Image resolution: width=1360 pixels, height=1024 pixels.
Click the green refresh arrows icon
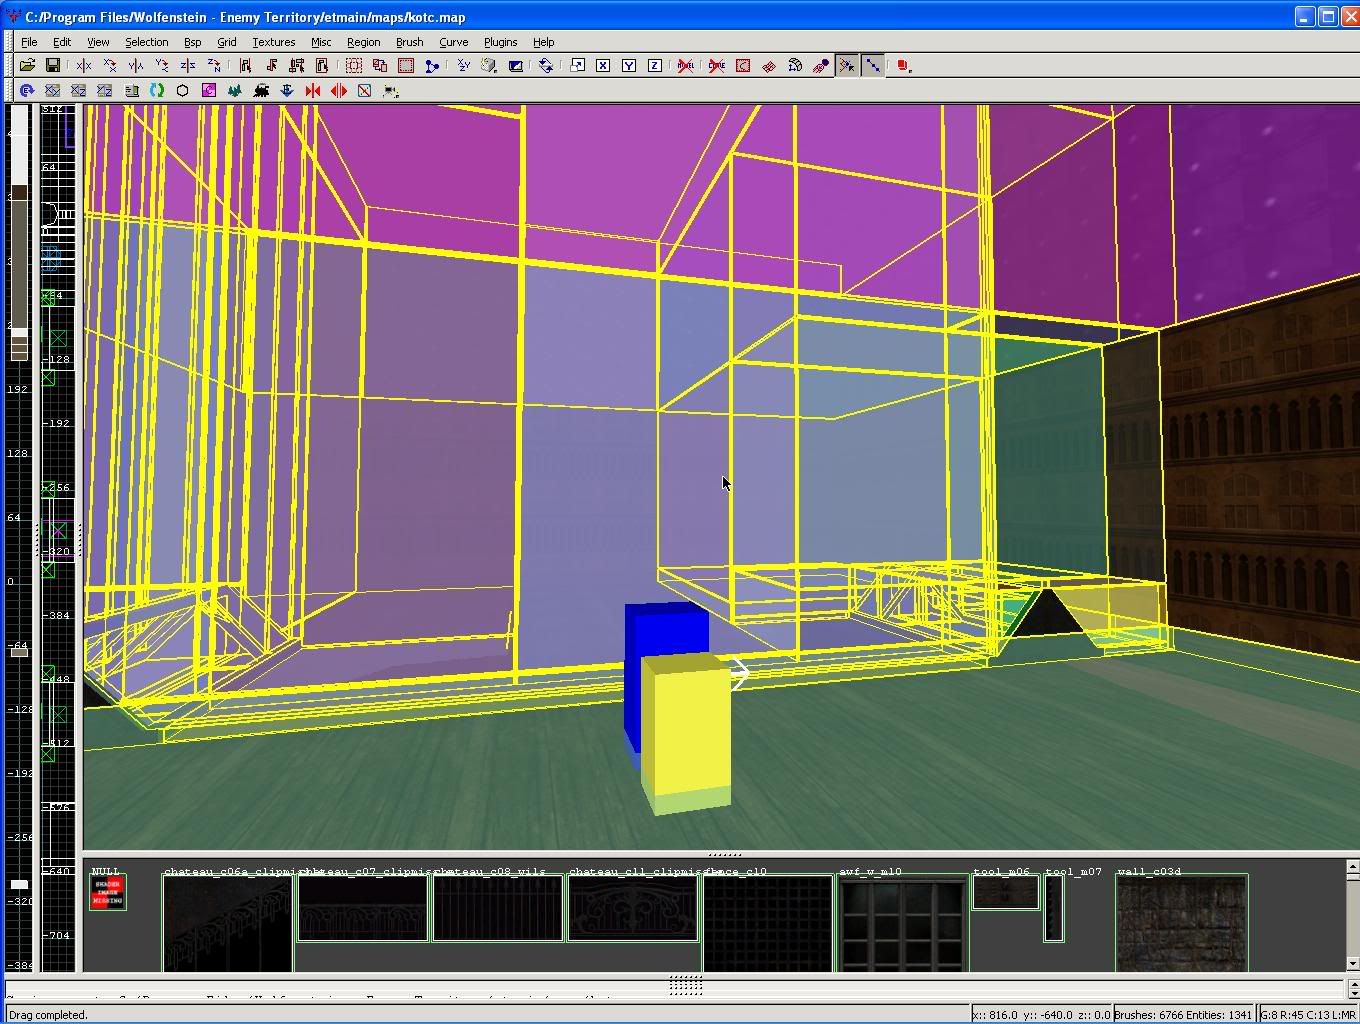(156, 90)
